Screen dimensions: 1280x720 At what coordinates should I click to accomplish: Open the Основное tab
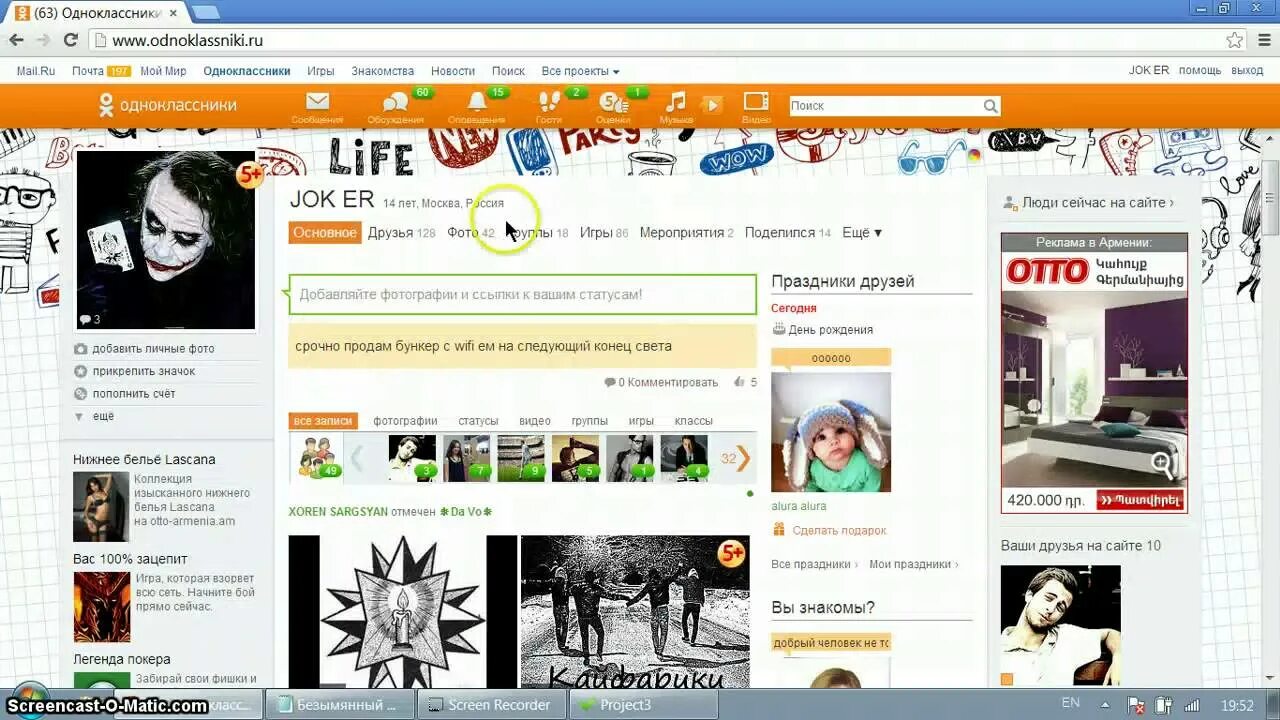(325, 232)
